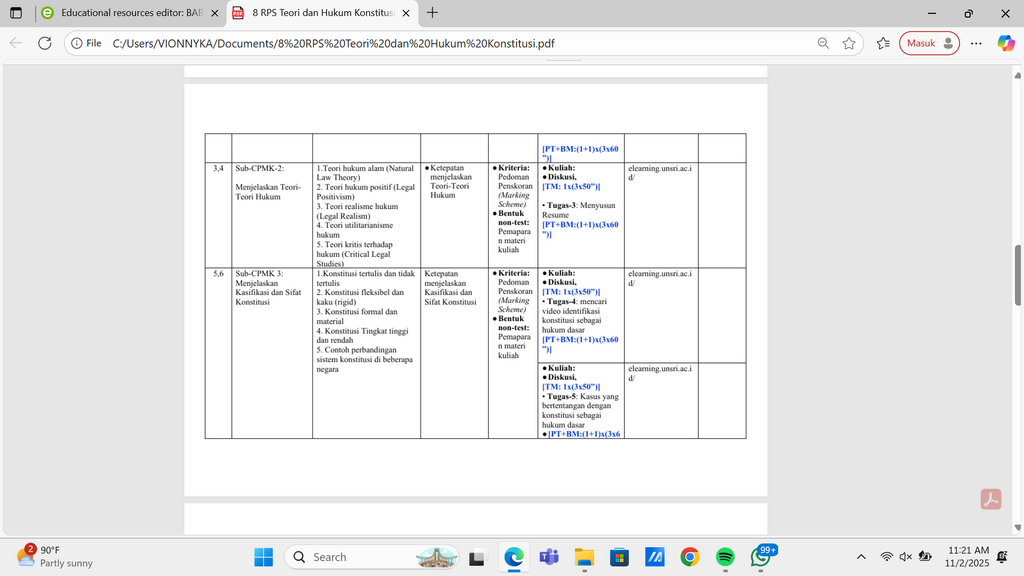This screenshot has height=576, width=1024.
Task: Open a new browser tab
Action: coord(432,12)
